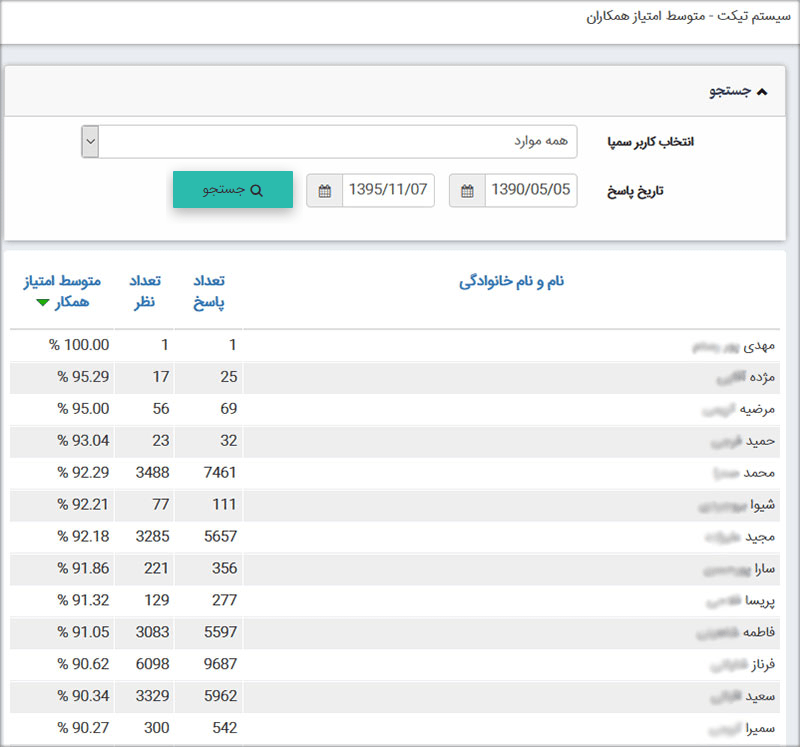The image size is (800, 747).
Task: Open the calendar picker beside 1395/11/07
Action: coord(324,189)
